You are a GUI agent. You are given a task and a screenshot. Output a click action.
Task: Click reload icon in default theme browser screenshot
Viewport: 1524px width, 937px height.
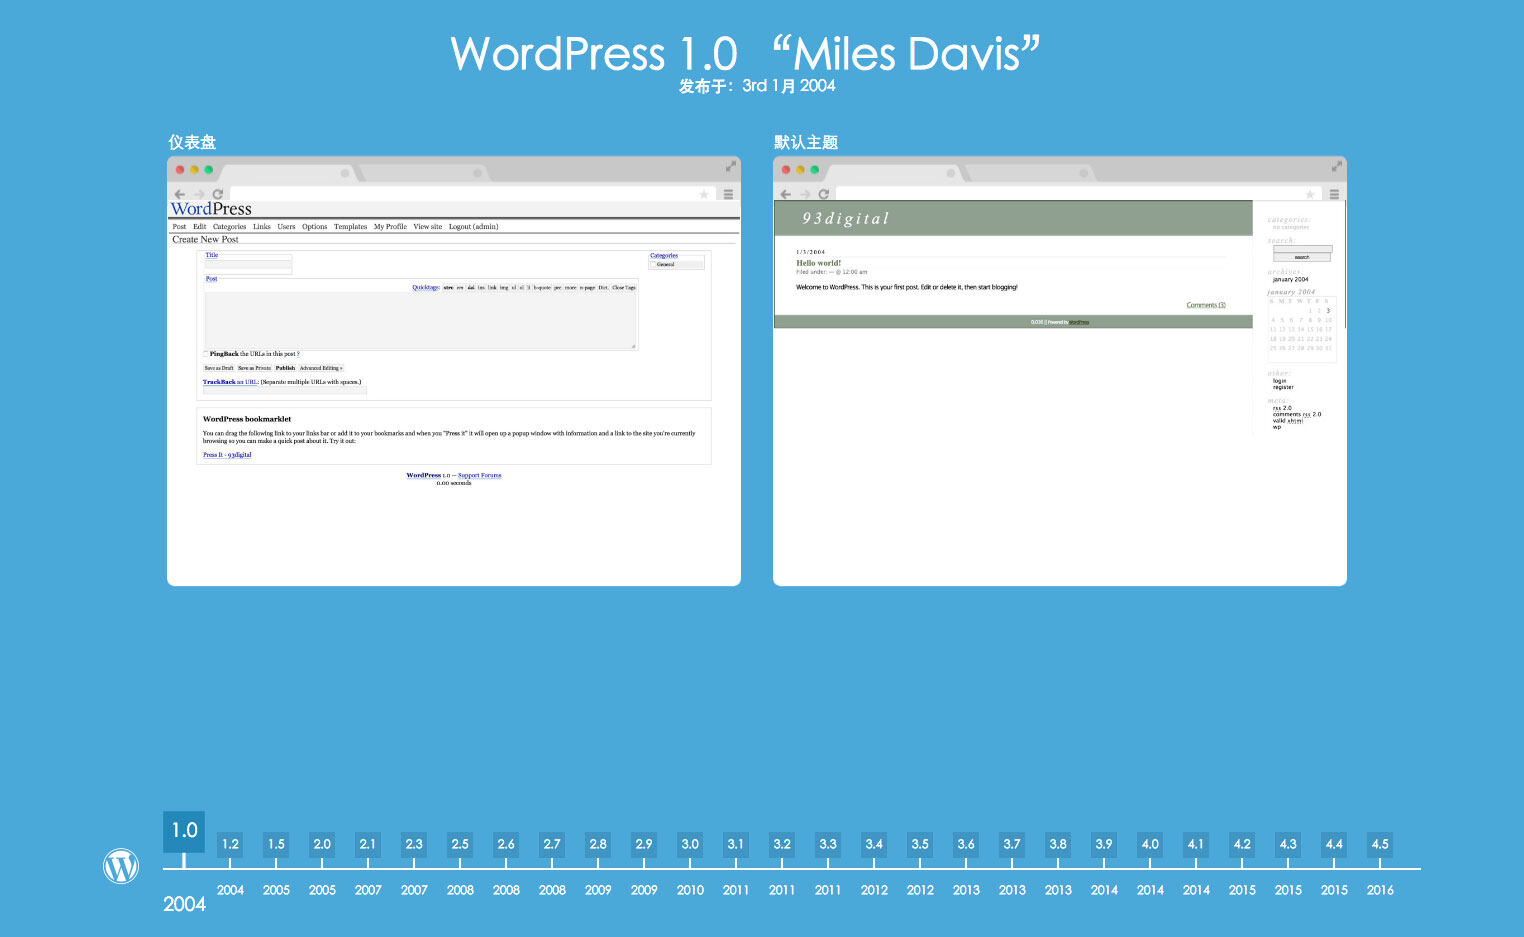click(x=824, y=194)
